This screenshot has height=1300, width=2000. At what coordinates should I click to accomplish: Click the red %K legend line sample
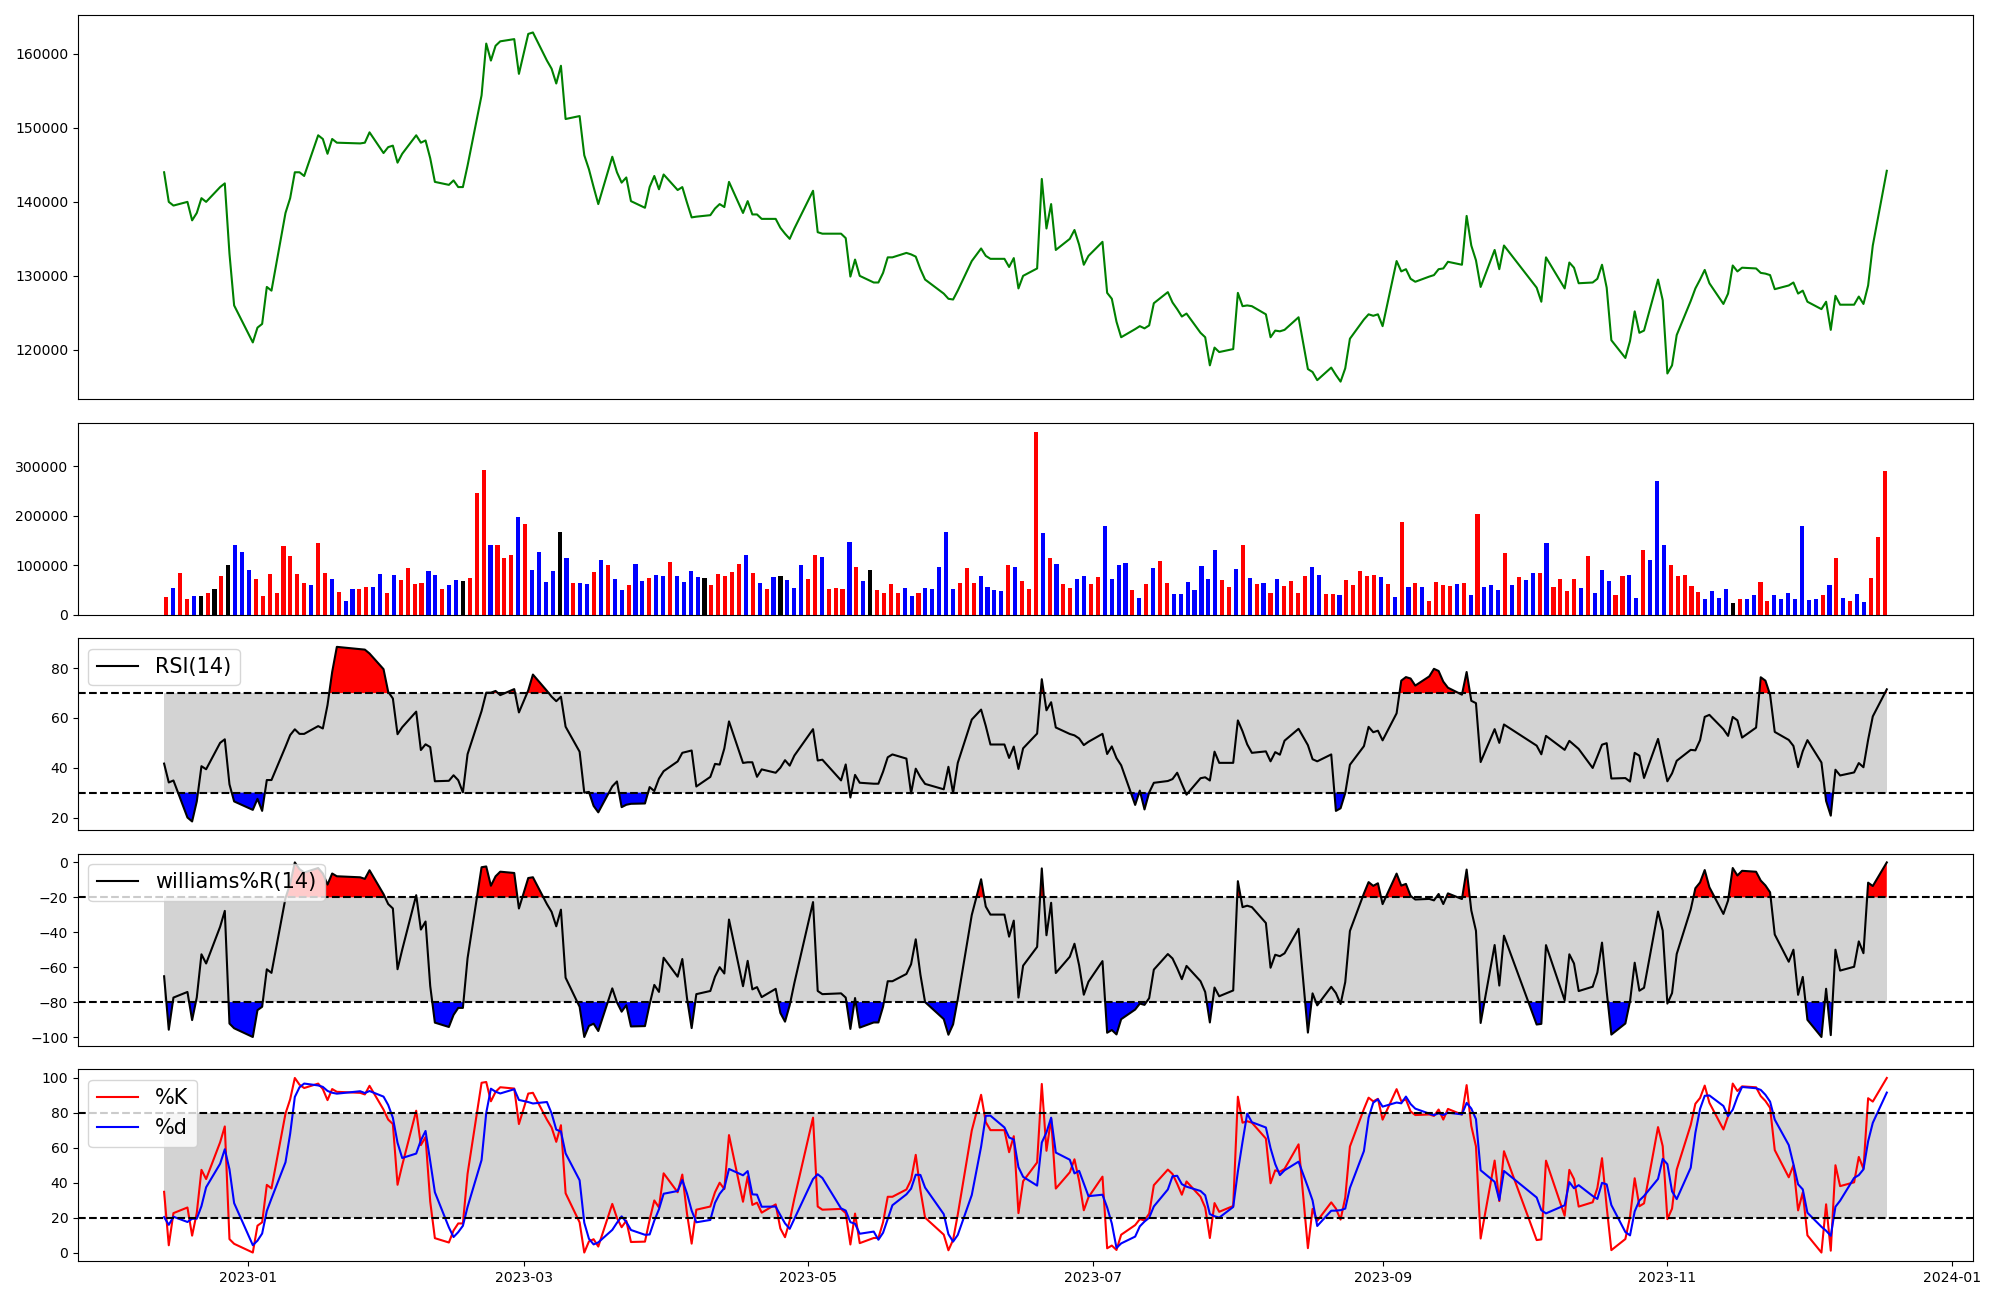point(116,1097)
